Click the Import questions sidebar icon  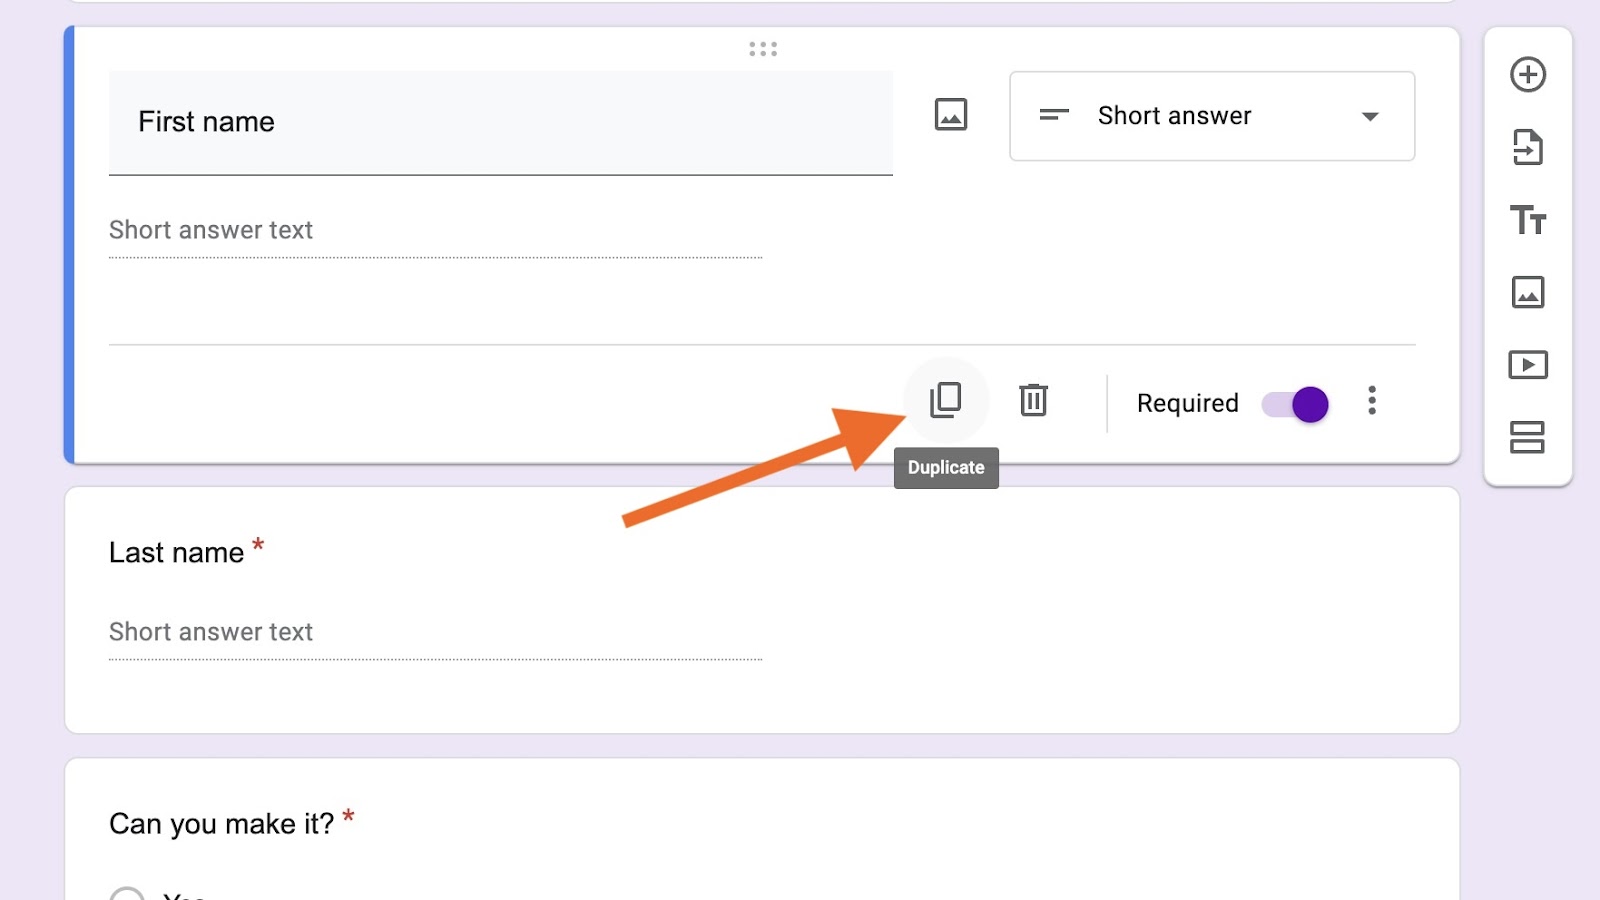(x=1527, y=148)
